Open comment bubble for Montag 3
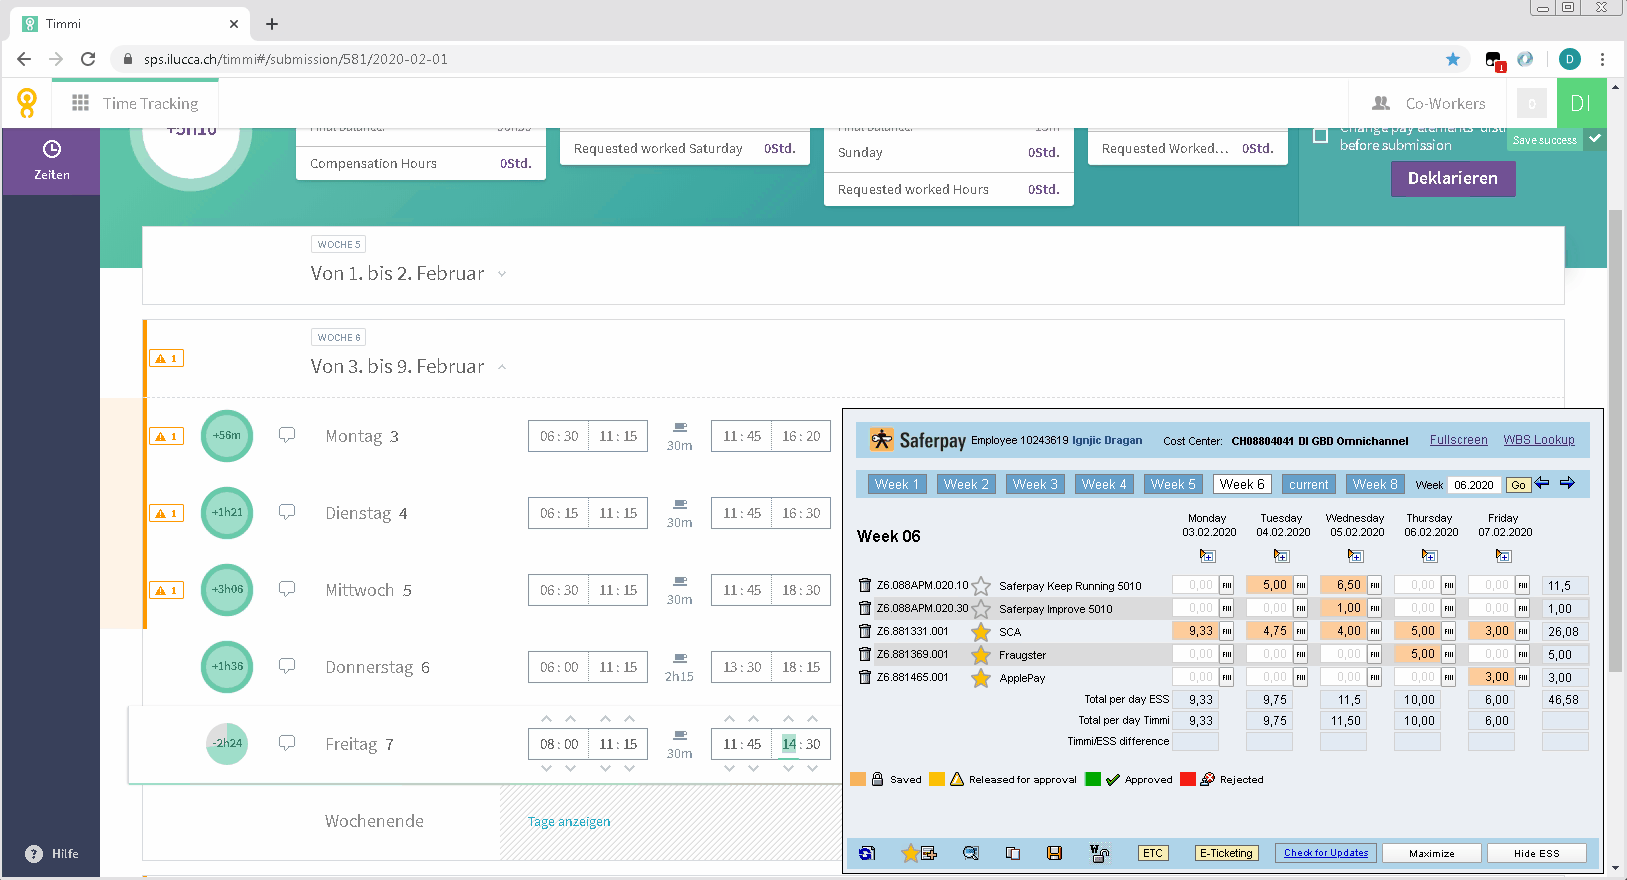 point(287,435)
